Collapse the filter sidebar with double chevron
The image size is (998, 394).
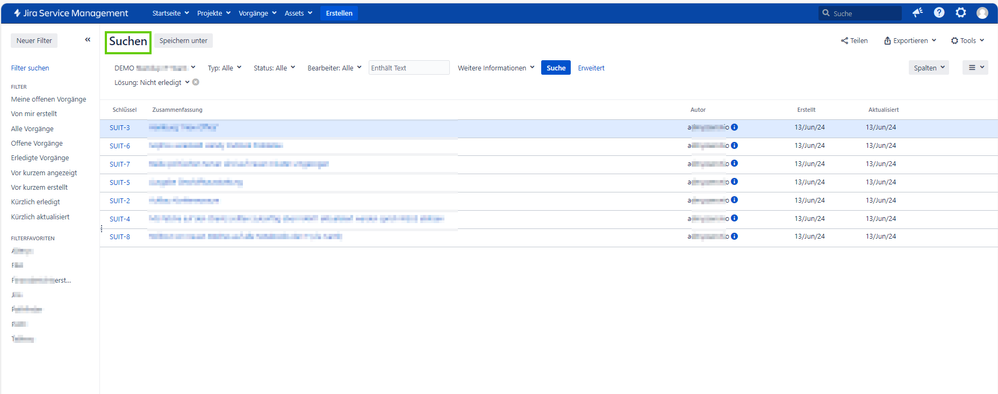click(x=88, y=40)
